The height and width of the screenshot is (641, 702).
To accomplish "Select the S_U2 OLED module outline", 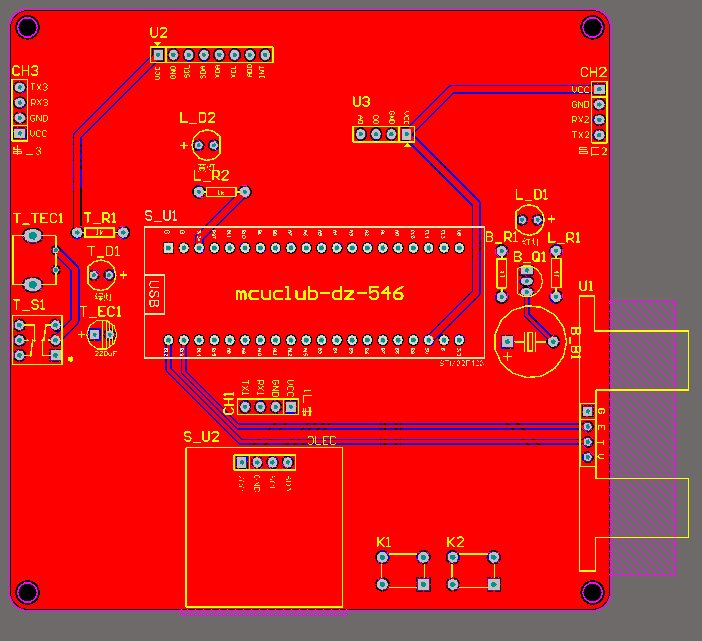I will coord(264,527).
